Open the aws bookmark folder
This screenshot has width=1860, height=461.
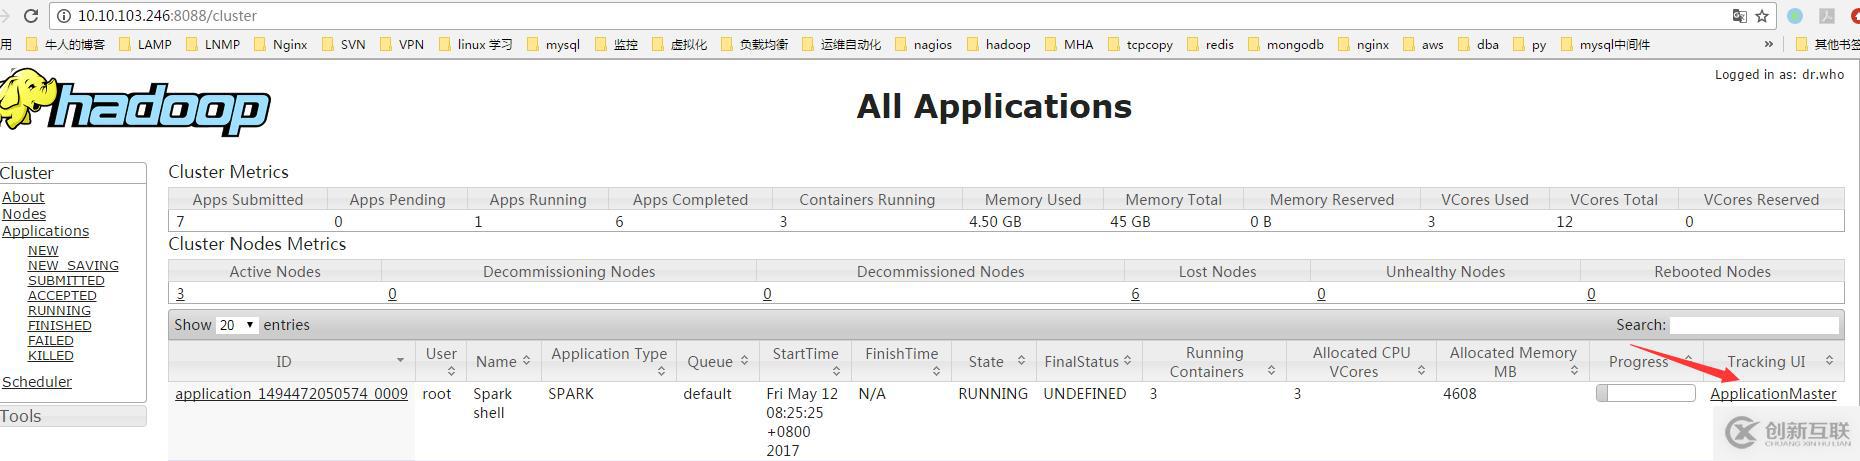pos(1423,44)
